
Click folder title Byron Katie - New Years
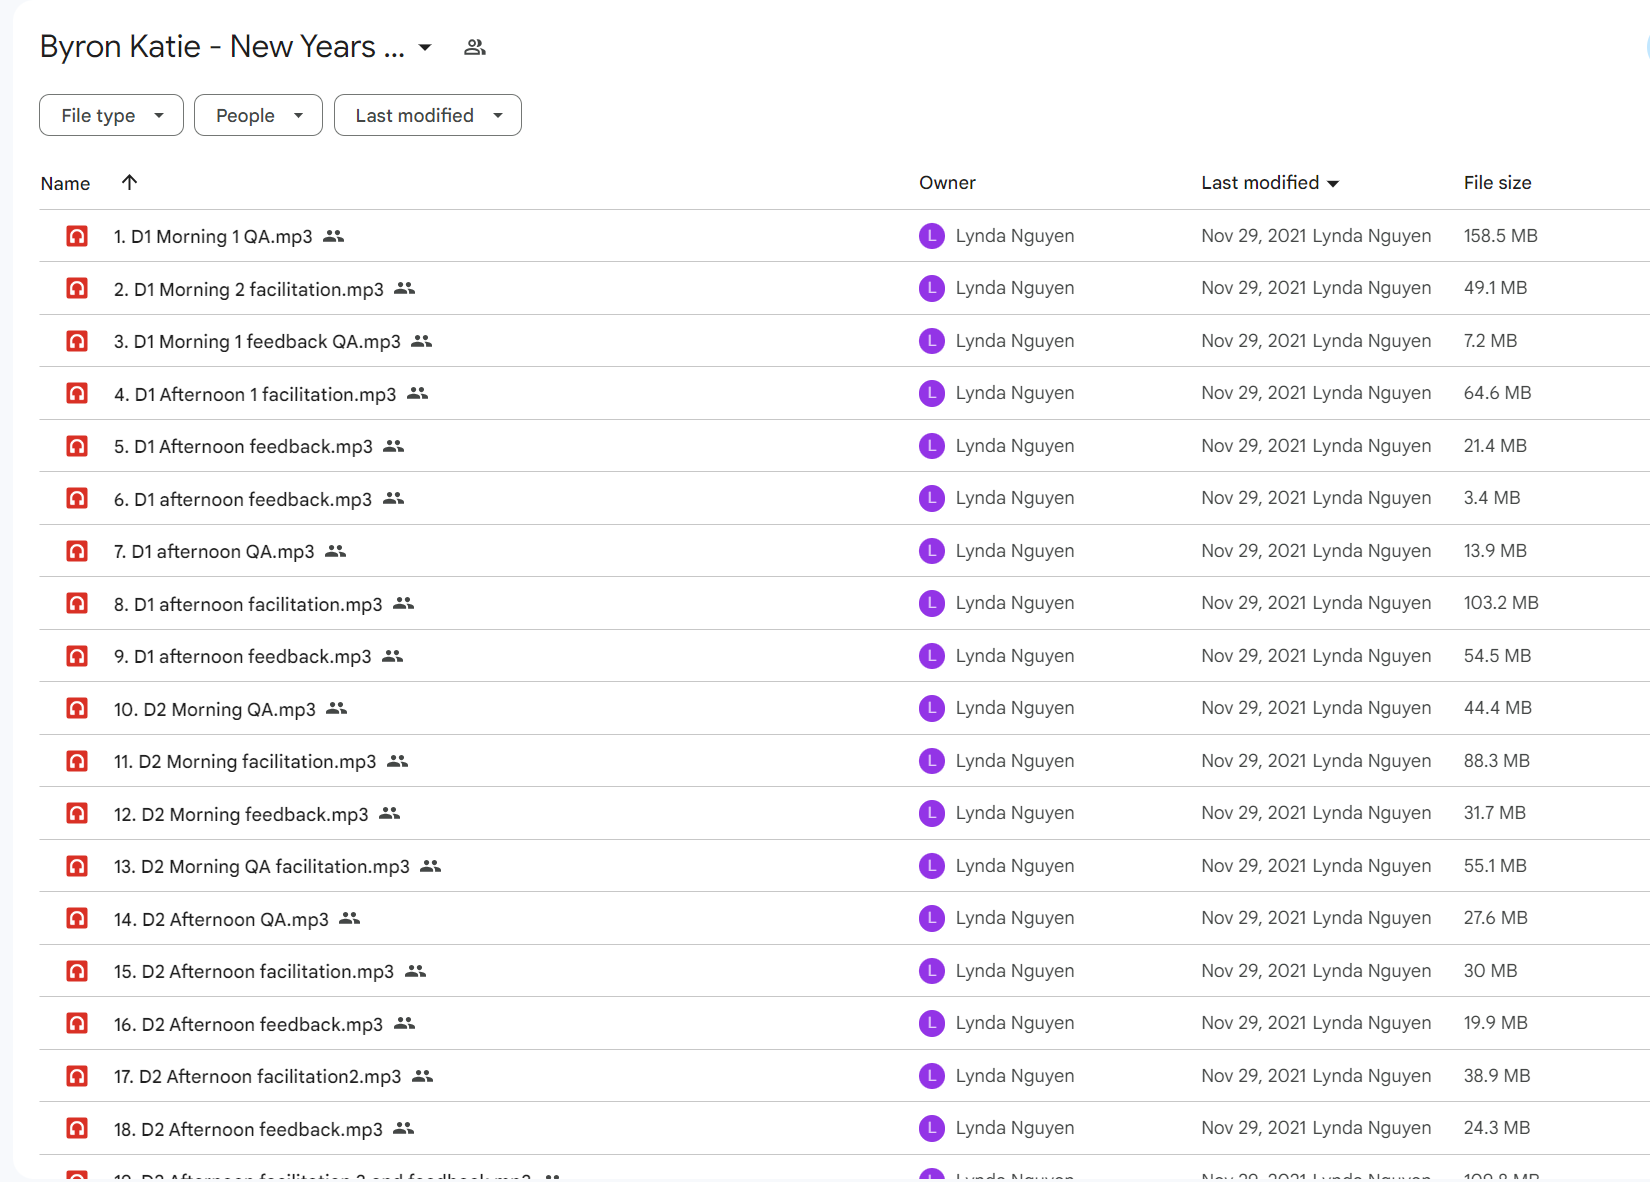(222, 47)
